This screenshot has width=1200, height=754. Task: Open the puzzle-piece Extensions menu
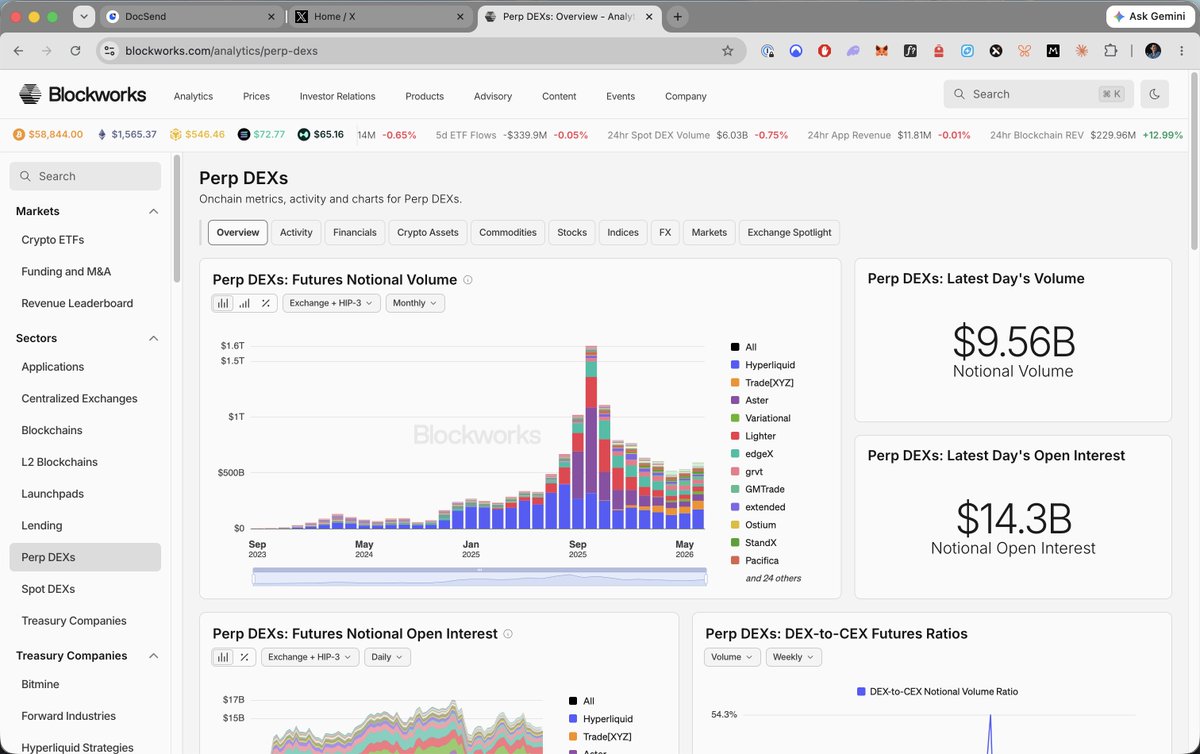tap(1110, 51)
